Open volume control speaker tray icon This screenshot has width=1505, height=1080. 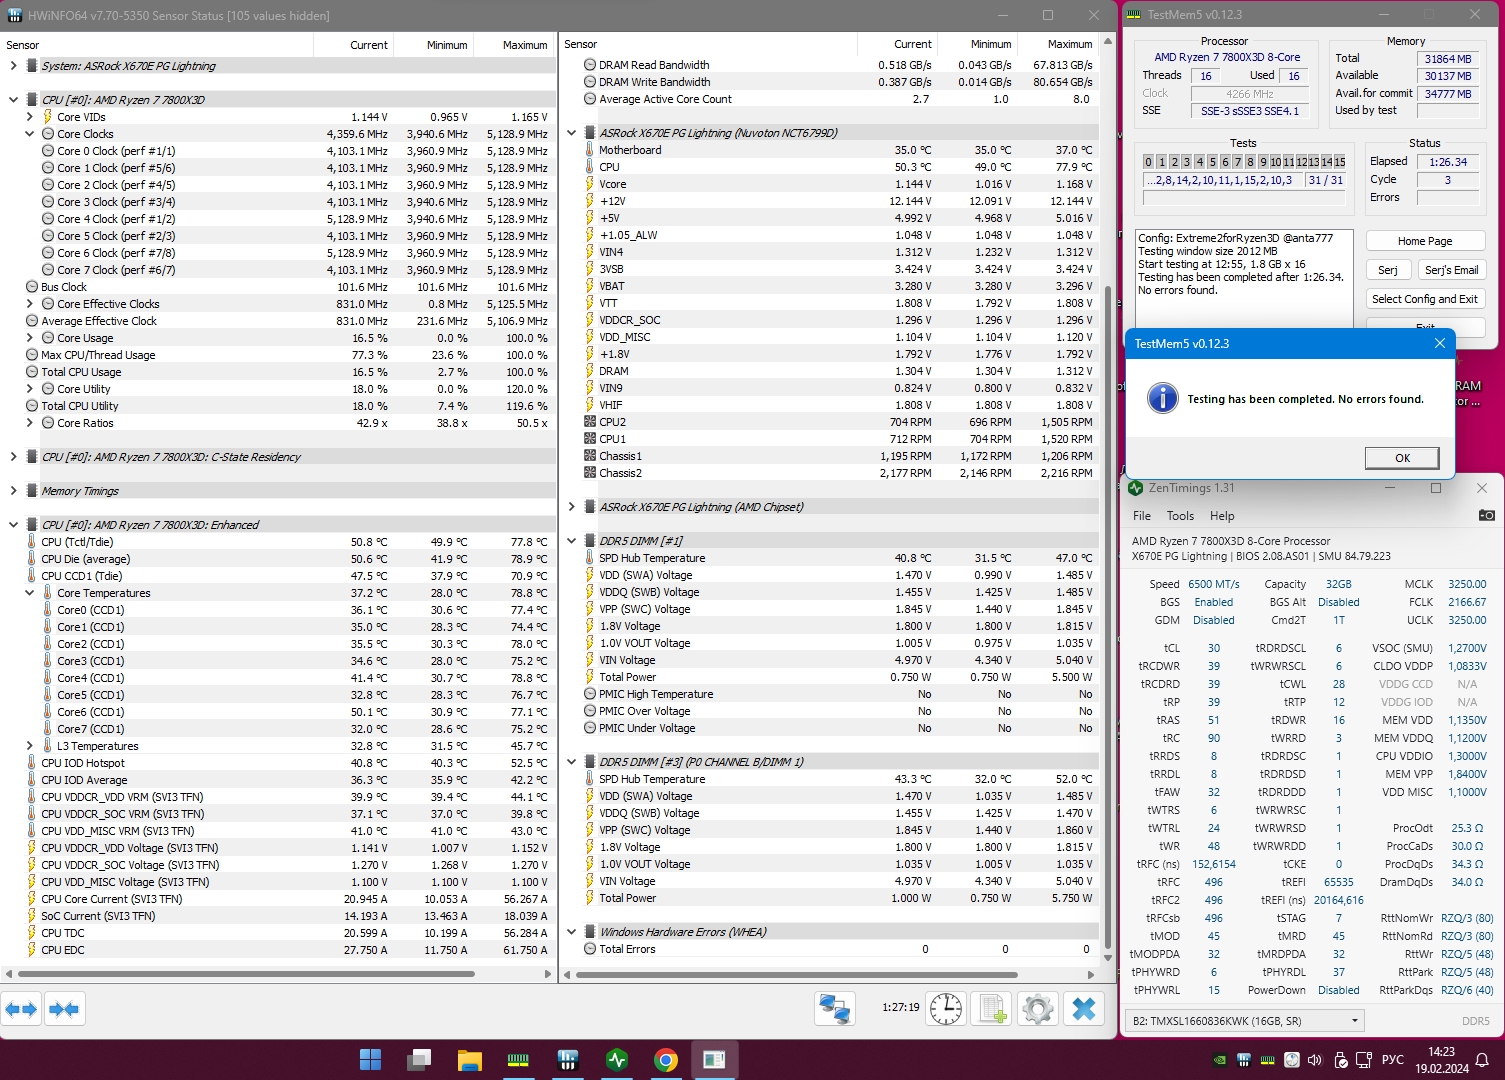click(x=1315, y=1060)
